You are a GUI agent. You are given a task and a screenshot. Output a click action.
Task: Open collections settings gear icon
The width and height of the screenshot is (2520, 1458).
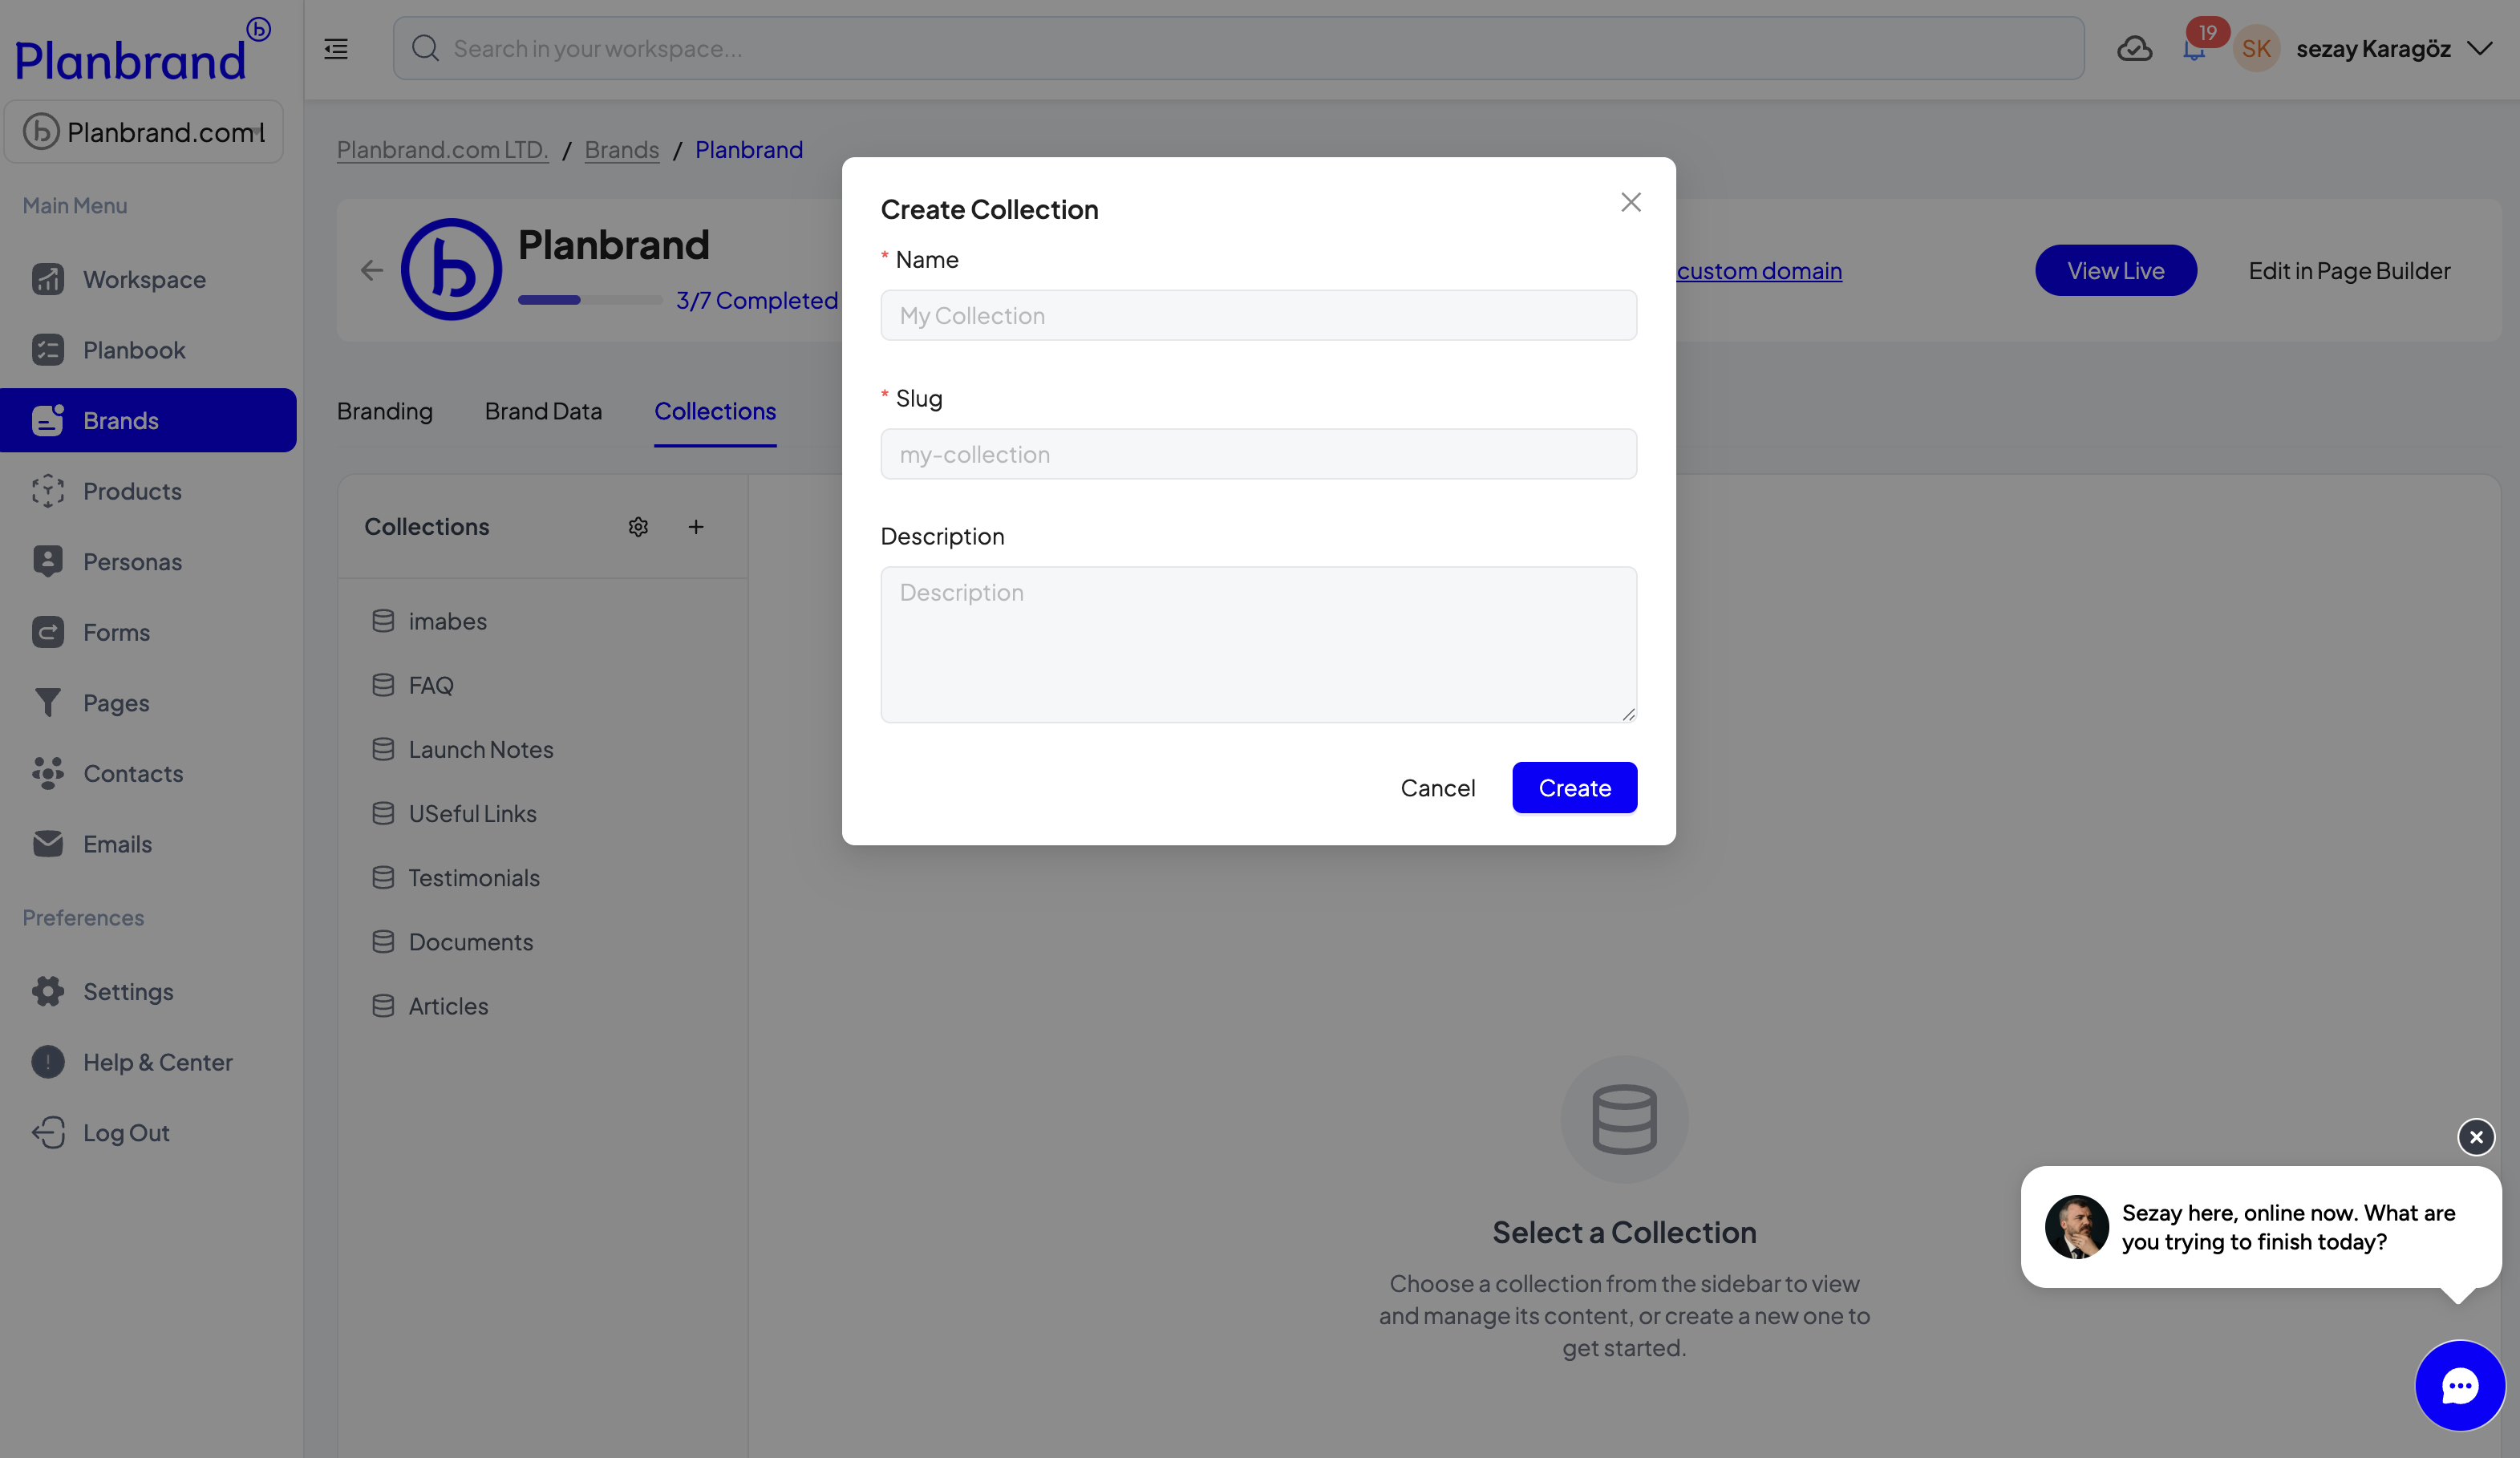pyautogui.click(x=638, y=527)
